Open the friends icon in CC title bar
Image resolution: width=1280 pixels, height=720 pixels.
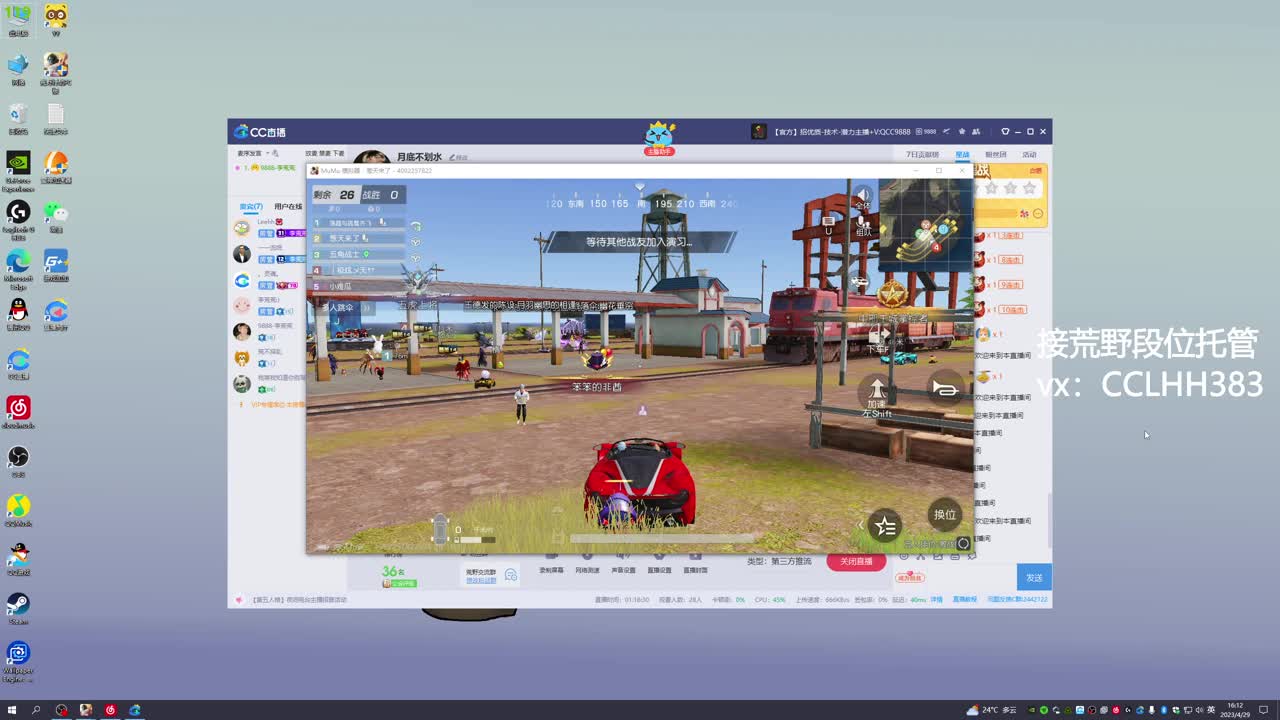(974, 131)
